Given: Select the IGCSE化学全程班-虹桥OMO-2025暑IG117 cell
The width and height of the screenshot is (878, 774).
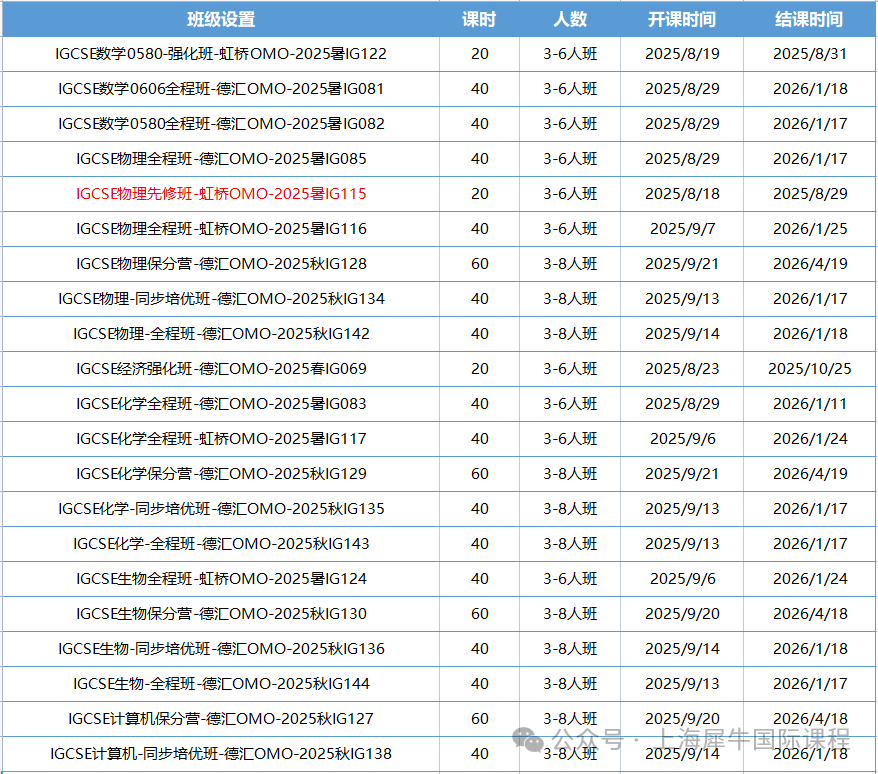Looking at the screenshot, I should click(221, 439).
